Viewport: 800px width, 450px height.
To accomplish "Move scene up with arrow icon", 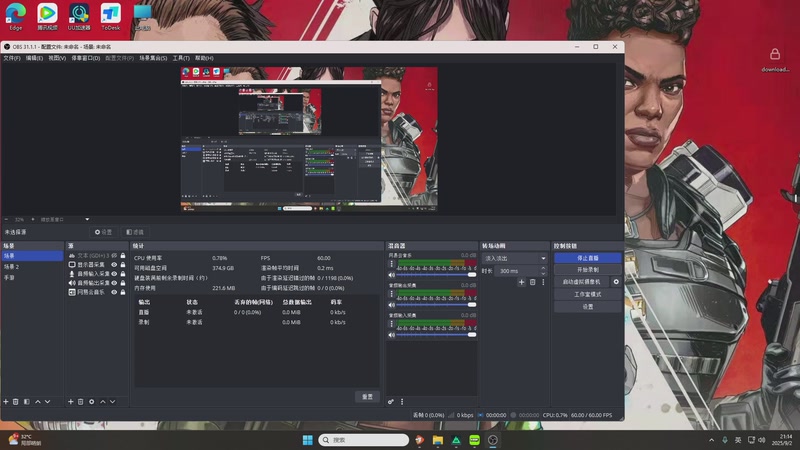I will [38, 402].
